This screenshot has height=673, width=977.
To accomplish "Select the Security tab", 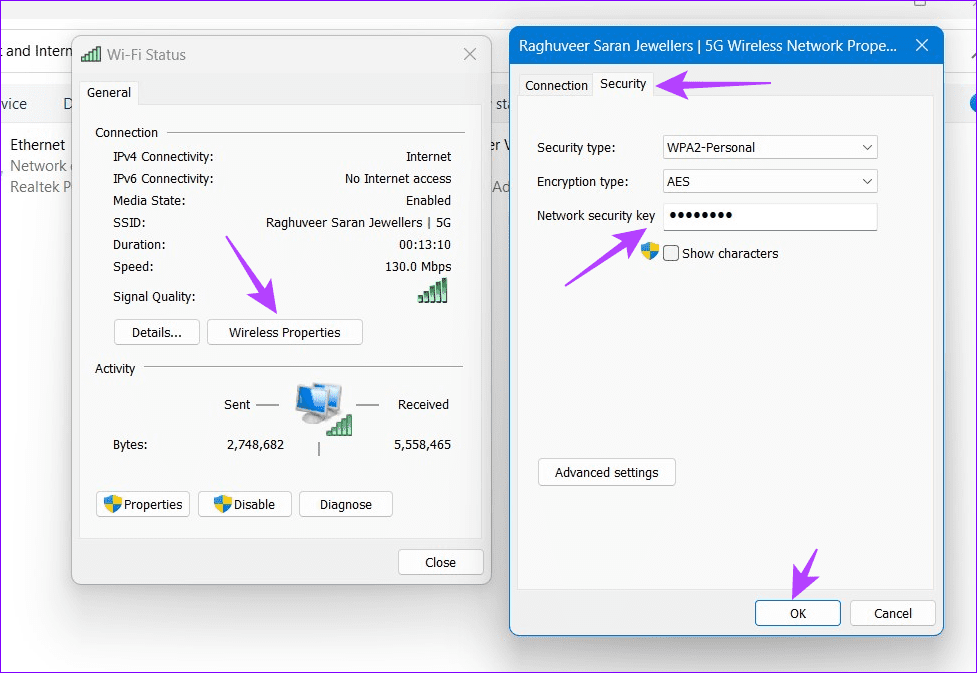I will click(x=622, y=84).
